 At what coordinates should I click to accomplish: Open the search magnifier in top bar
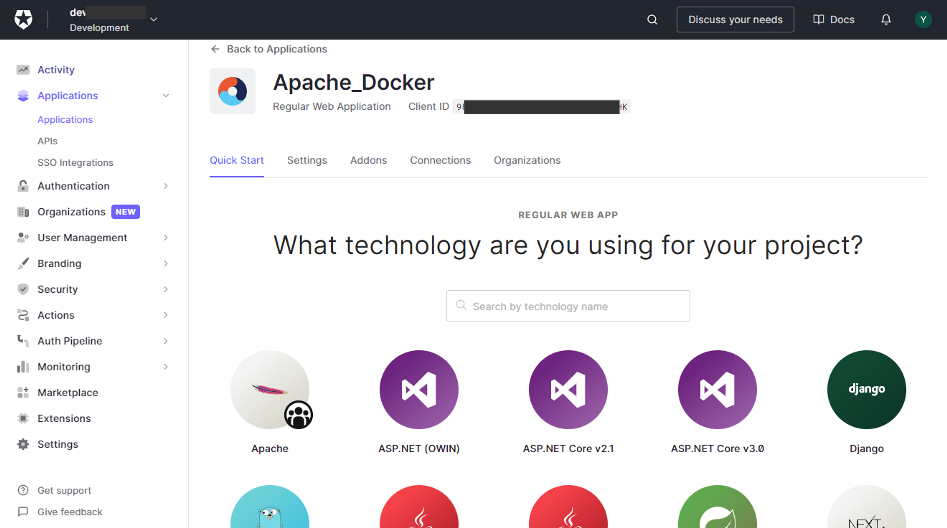652,19
